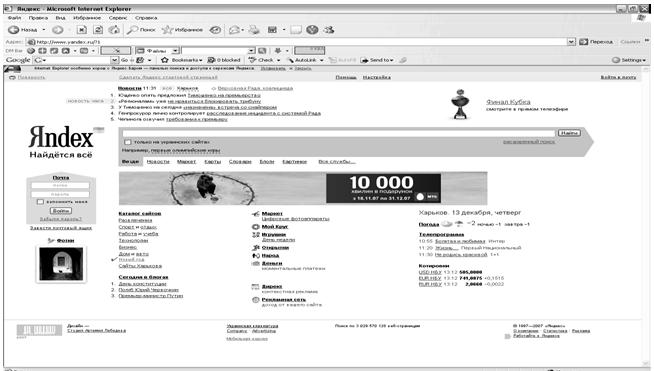Screen dimensions: 654x371
Task: Switch to the Словари search tab
Action: (x=240, y=162)
